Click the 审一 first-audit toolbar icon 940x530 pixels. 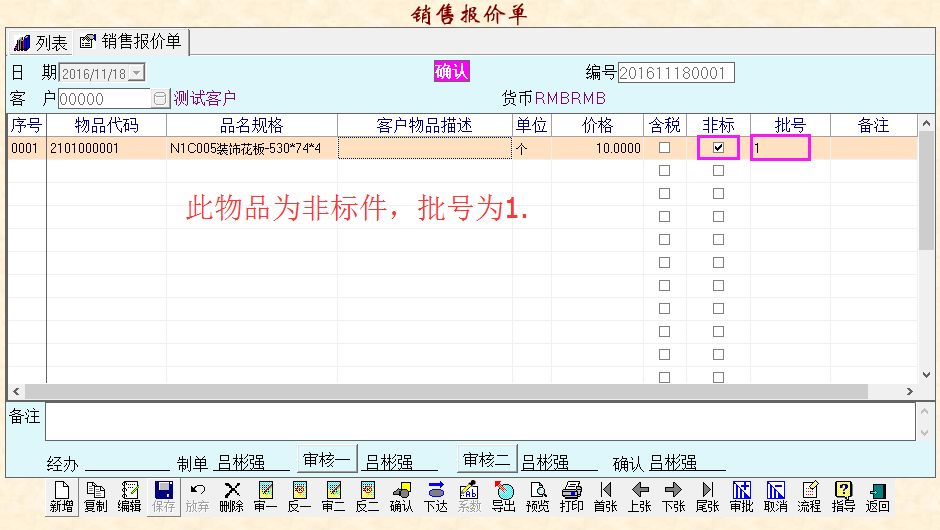coord(265,496)
